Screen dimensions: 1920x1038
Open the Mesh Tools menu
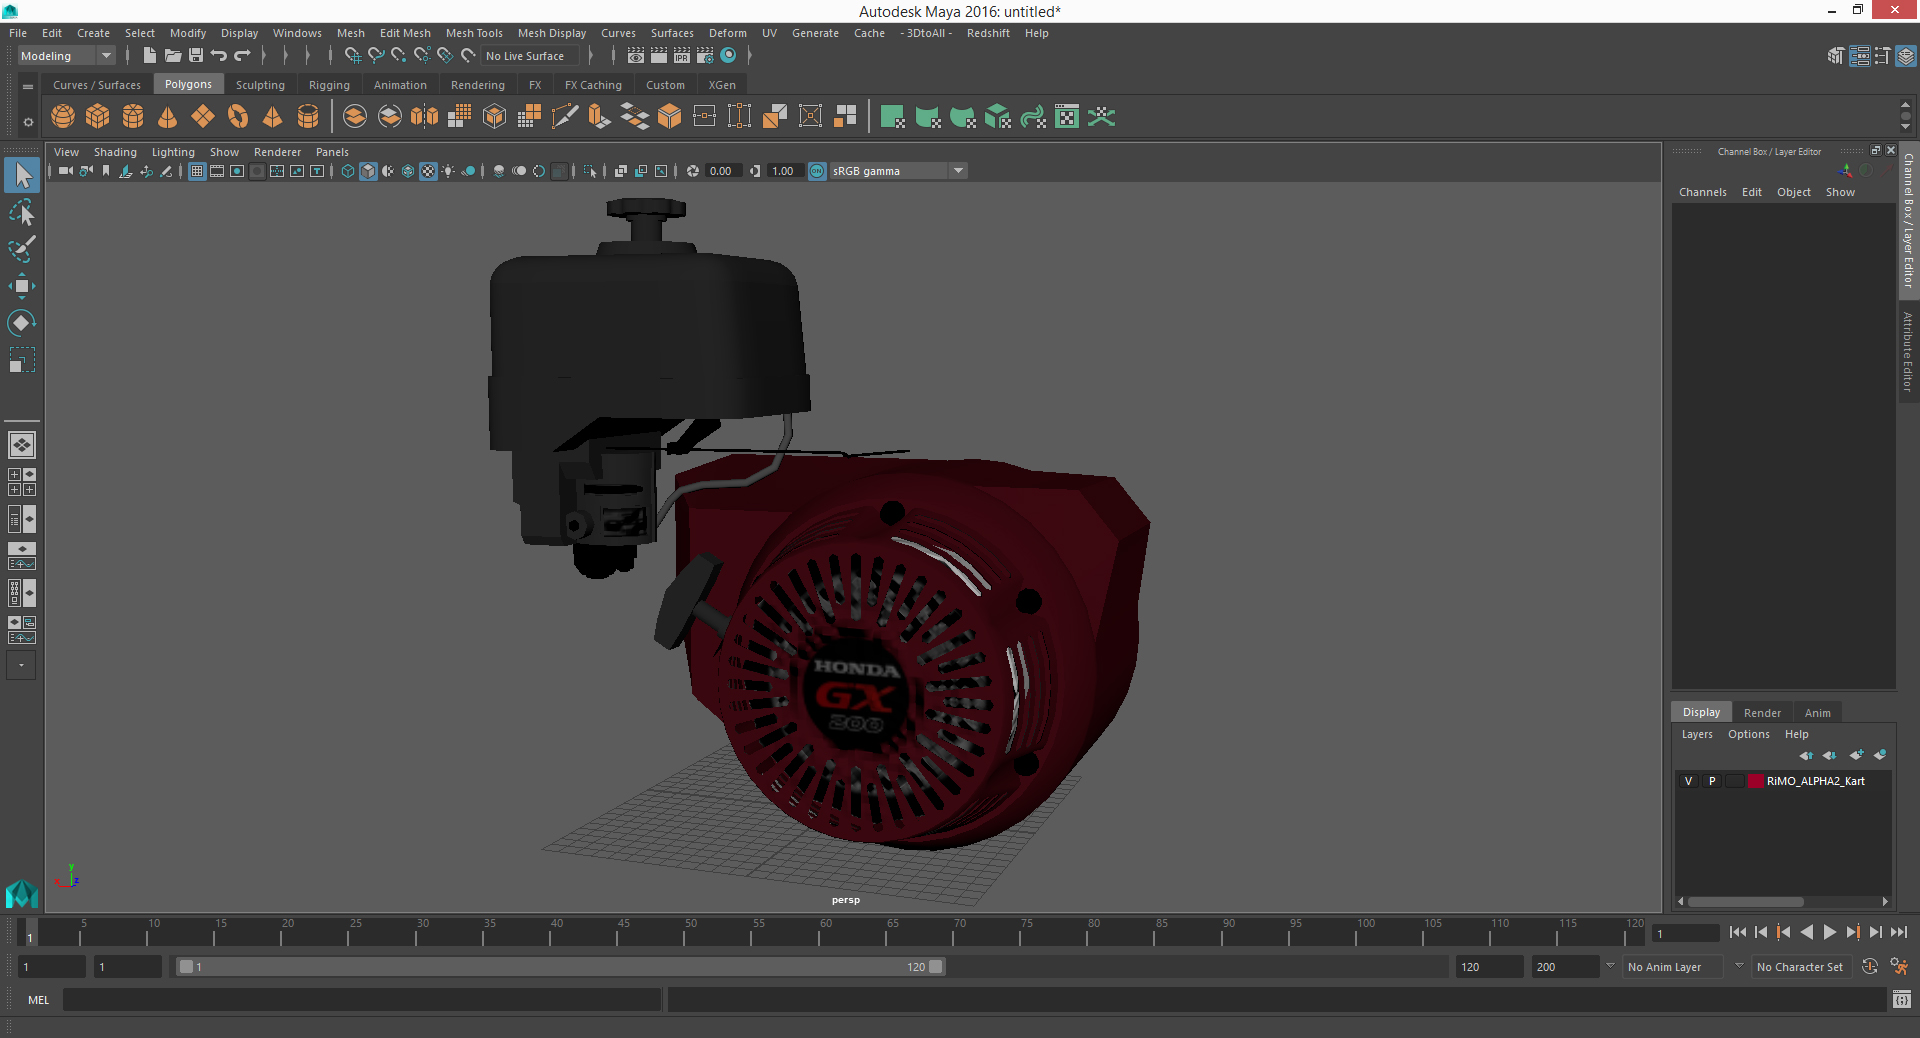click(x=474, y=33)
